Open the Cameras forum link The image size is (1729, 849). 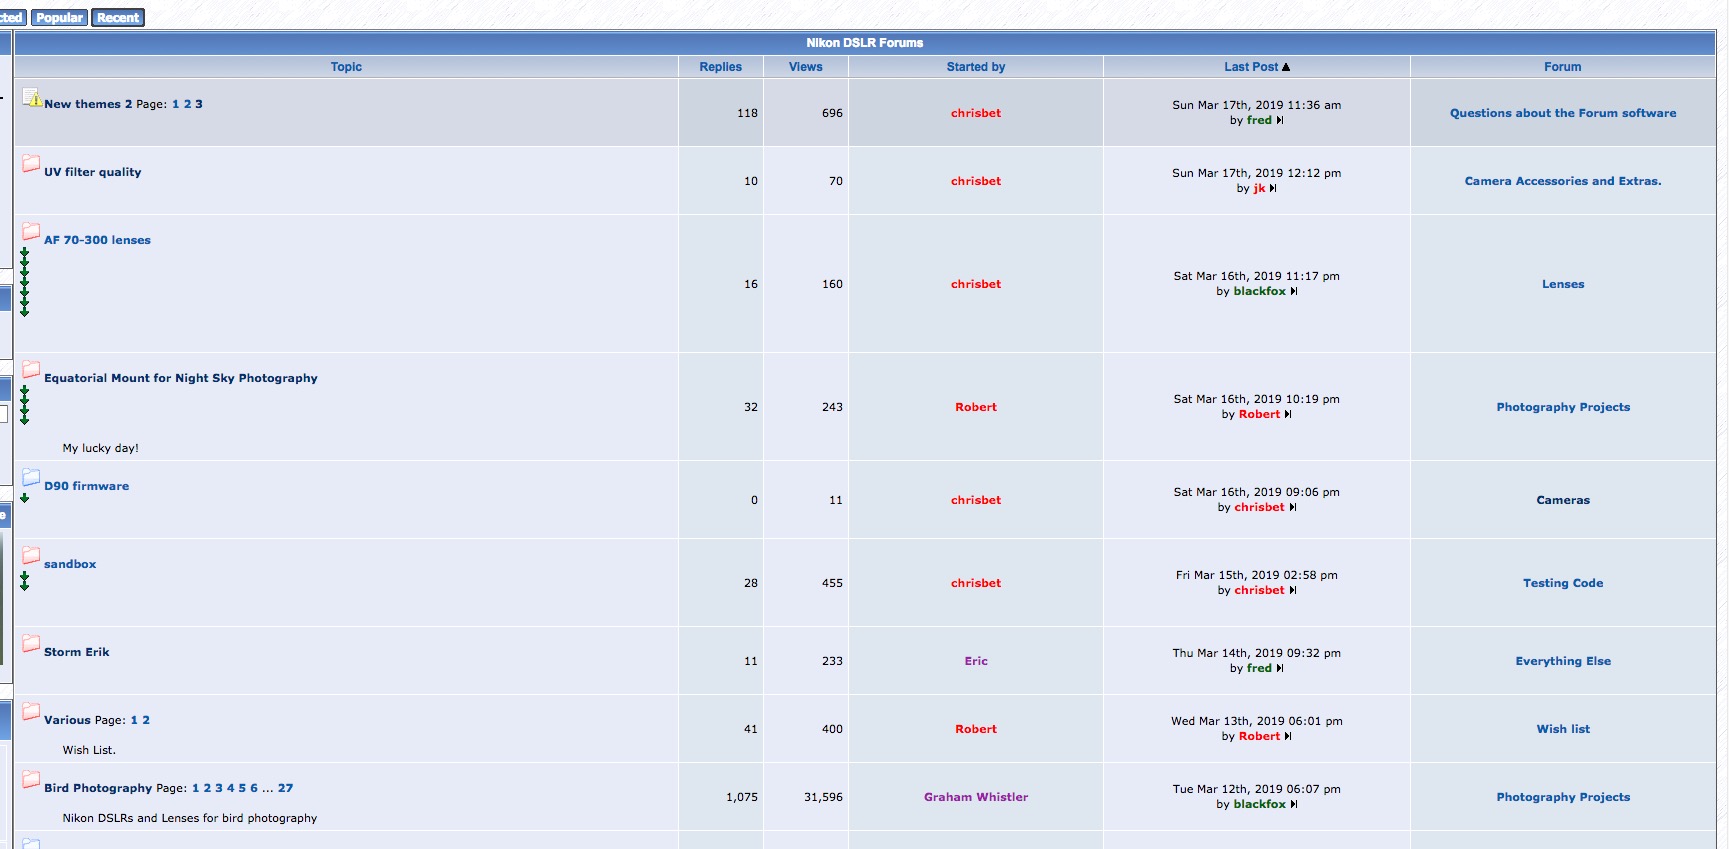tap(1563, 500)
